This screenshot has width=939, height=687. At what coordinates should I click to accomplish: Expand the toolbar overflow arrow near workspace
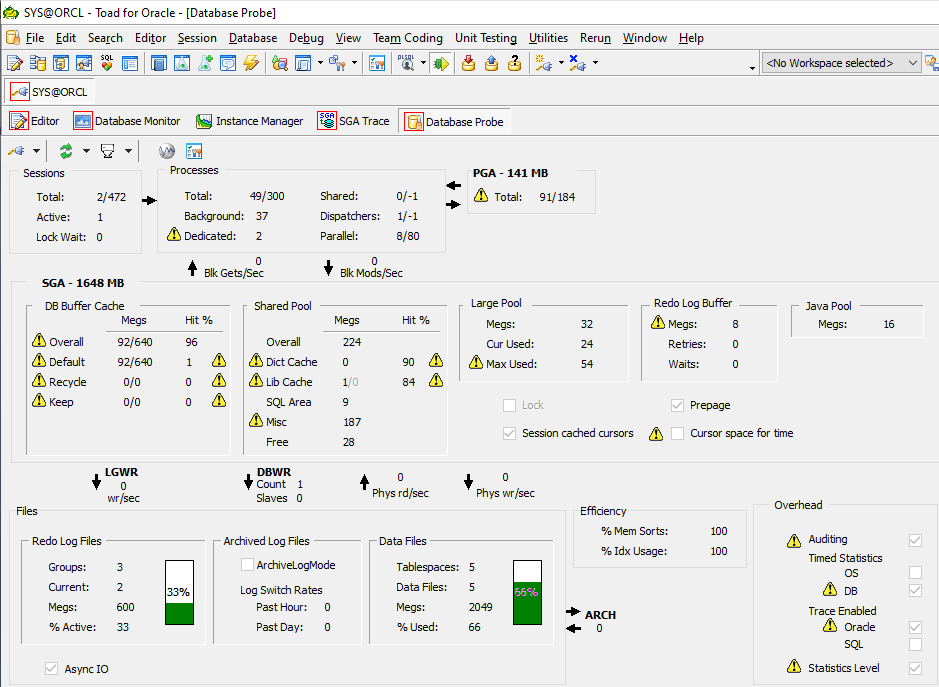point(752,68)
